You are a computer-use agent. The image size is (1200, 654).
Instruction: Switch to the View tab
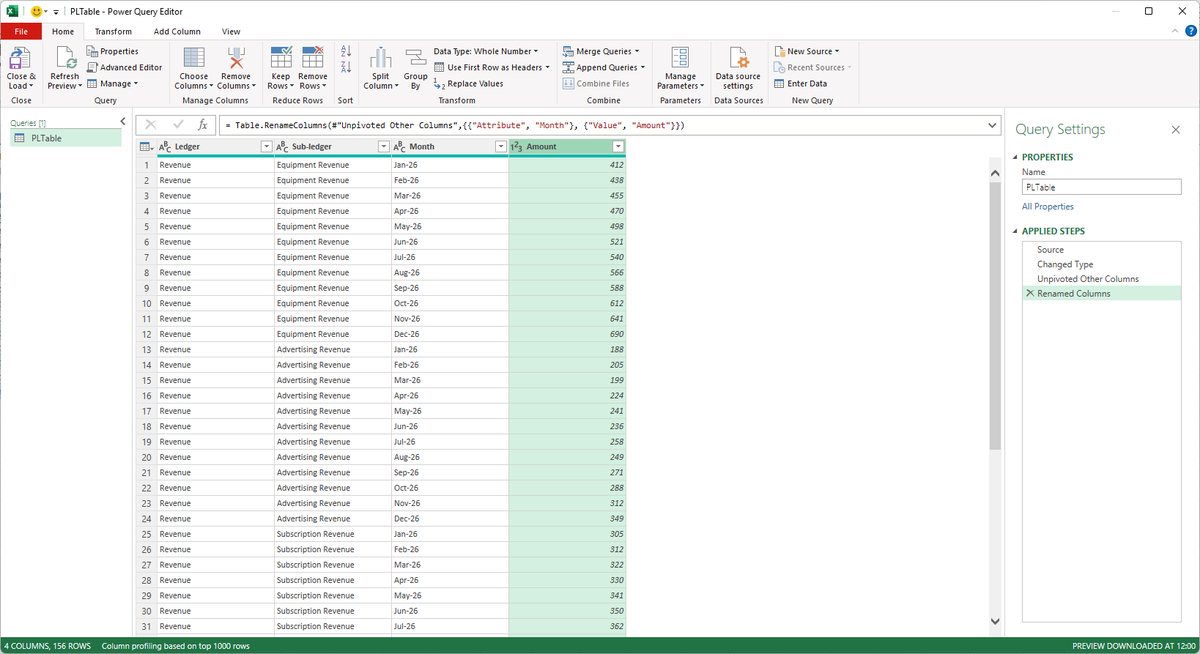[231, 32]
